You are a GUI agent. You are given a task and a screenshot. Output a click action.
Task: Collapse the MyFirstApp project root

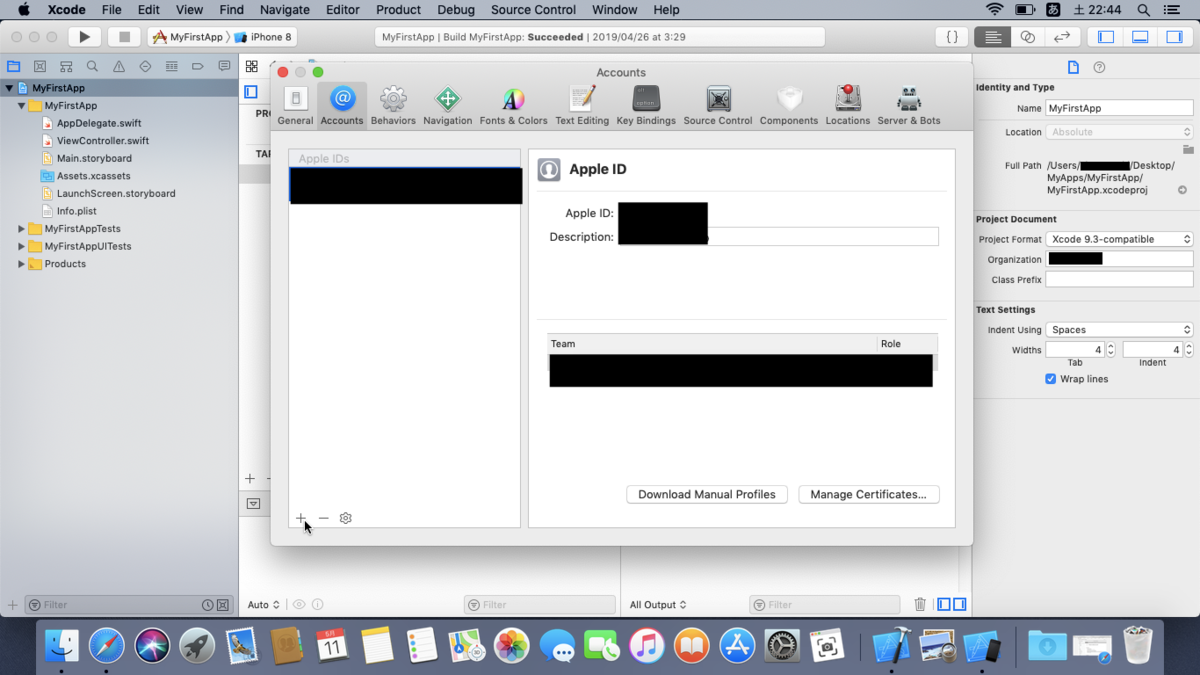[9, 88]
